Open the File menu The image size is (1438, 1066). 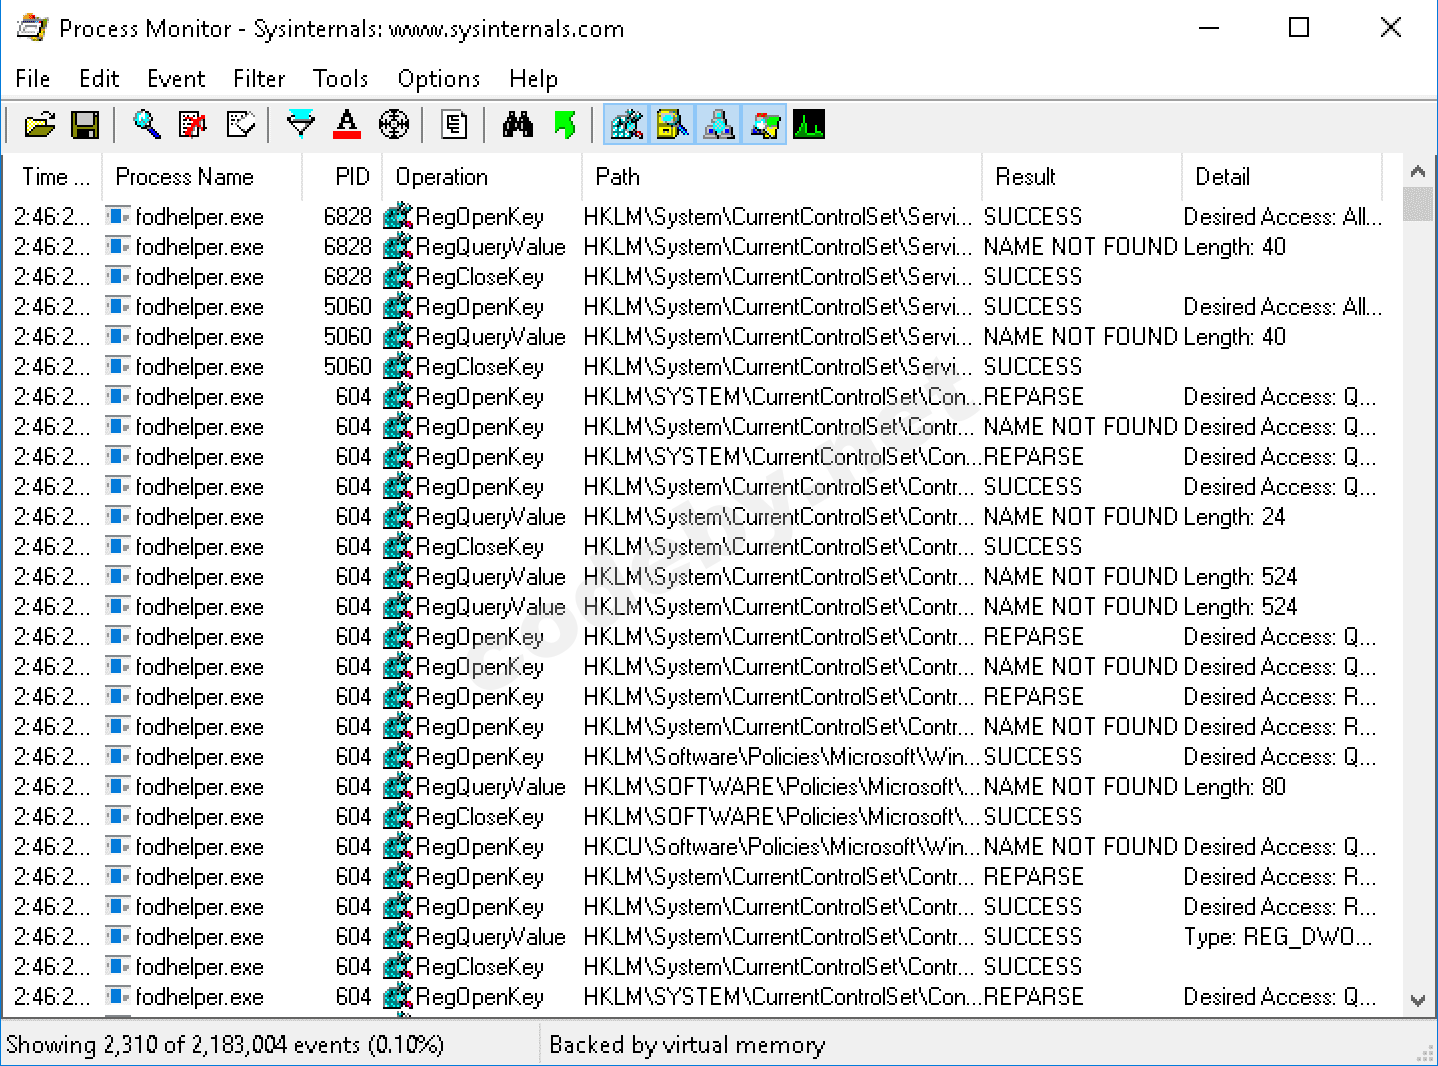pyautogui.click(x=33, y=79)
